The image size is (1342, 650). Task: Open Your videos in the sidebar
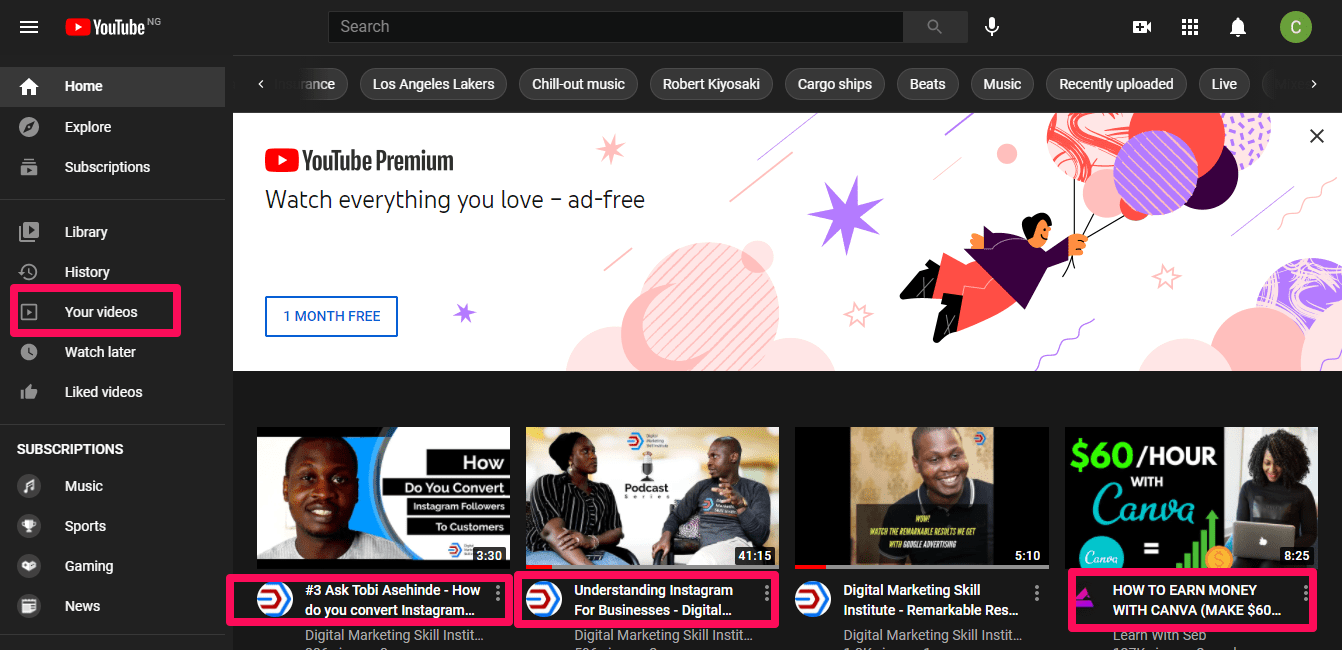point(100,312)
